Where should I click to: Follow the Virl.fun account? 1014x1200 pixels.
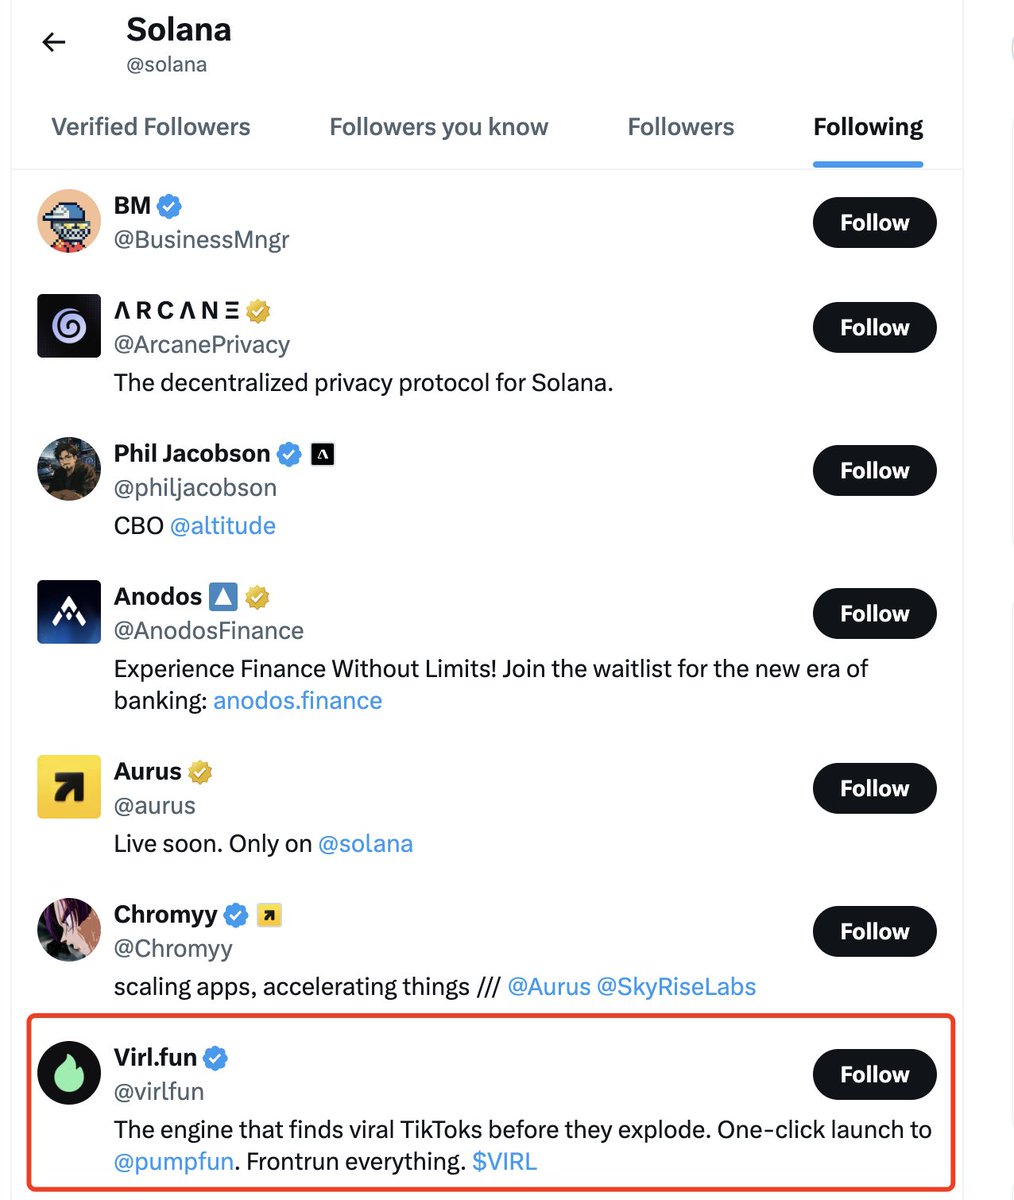(874, 1075)
